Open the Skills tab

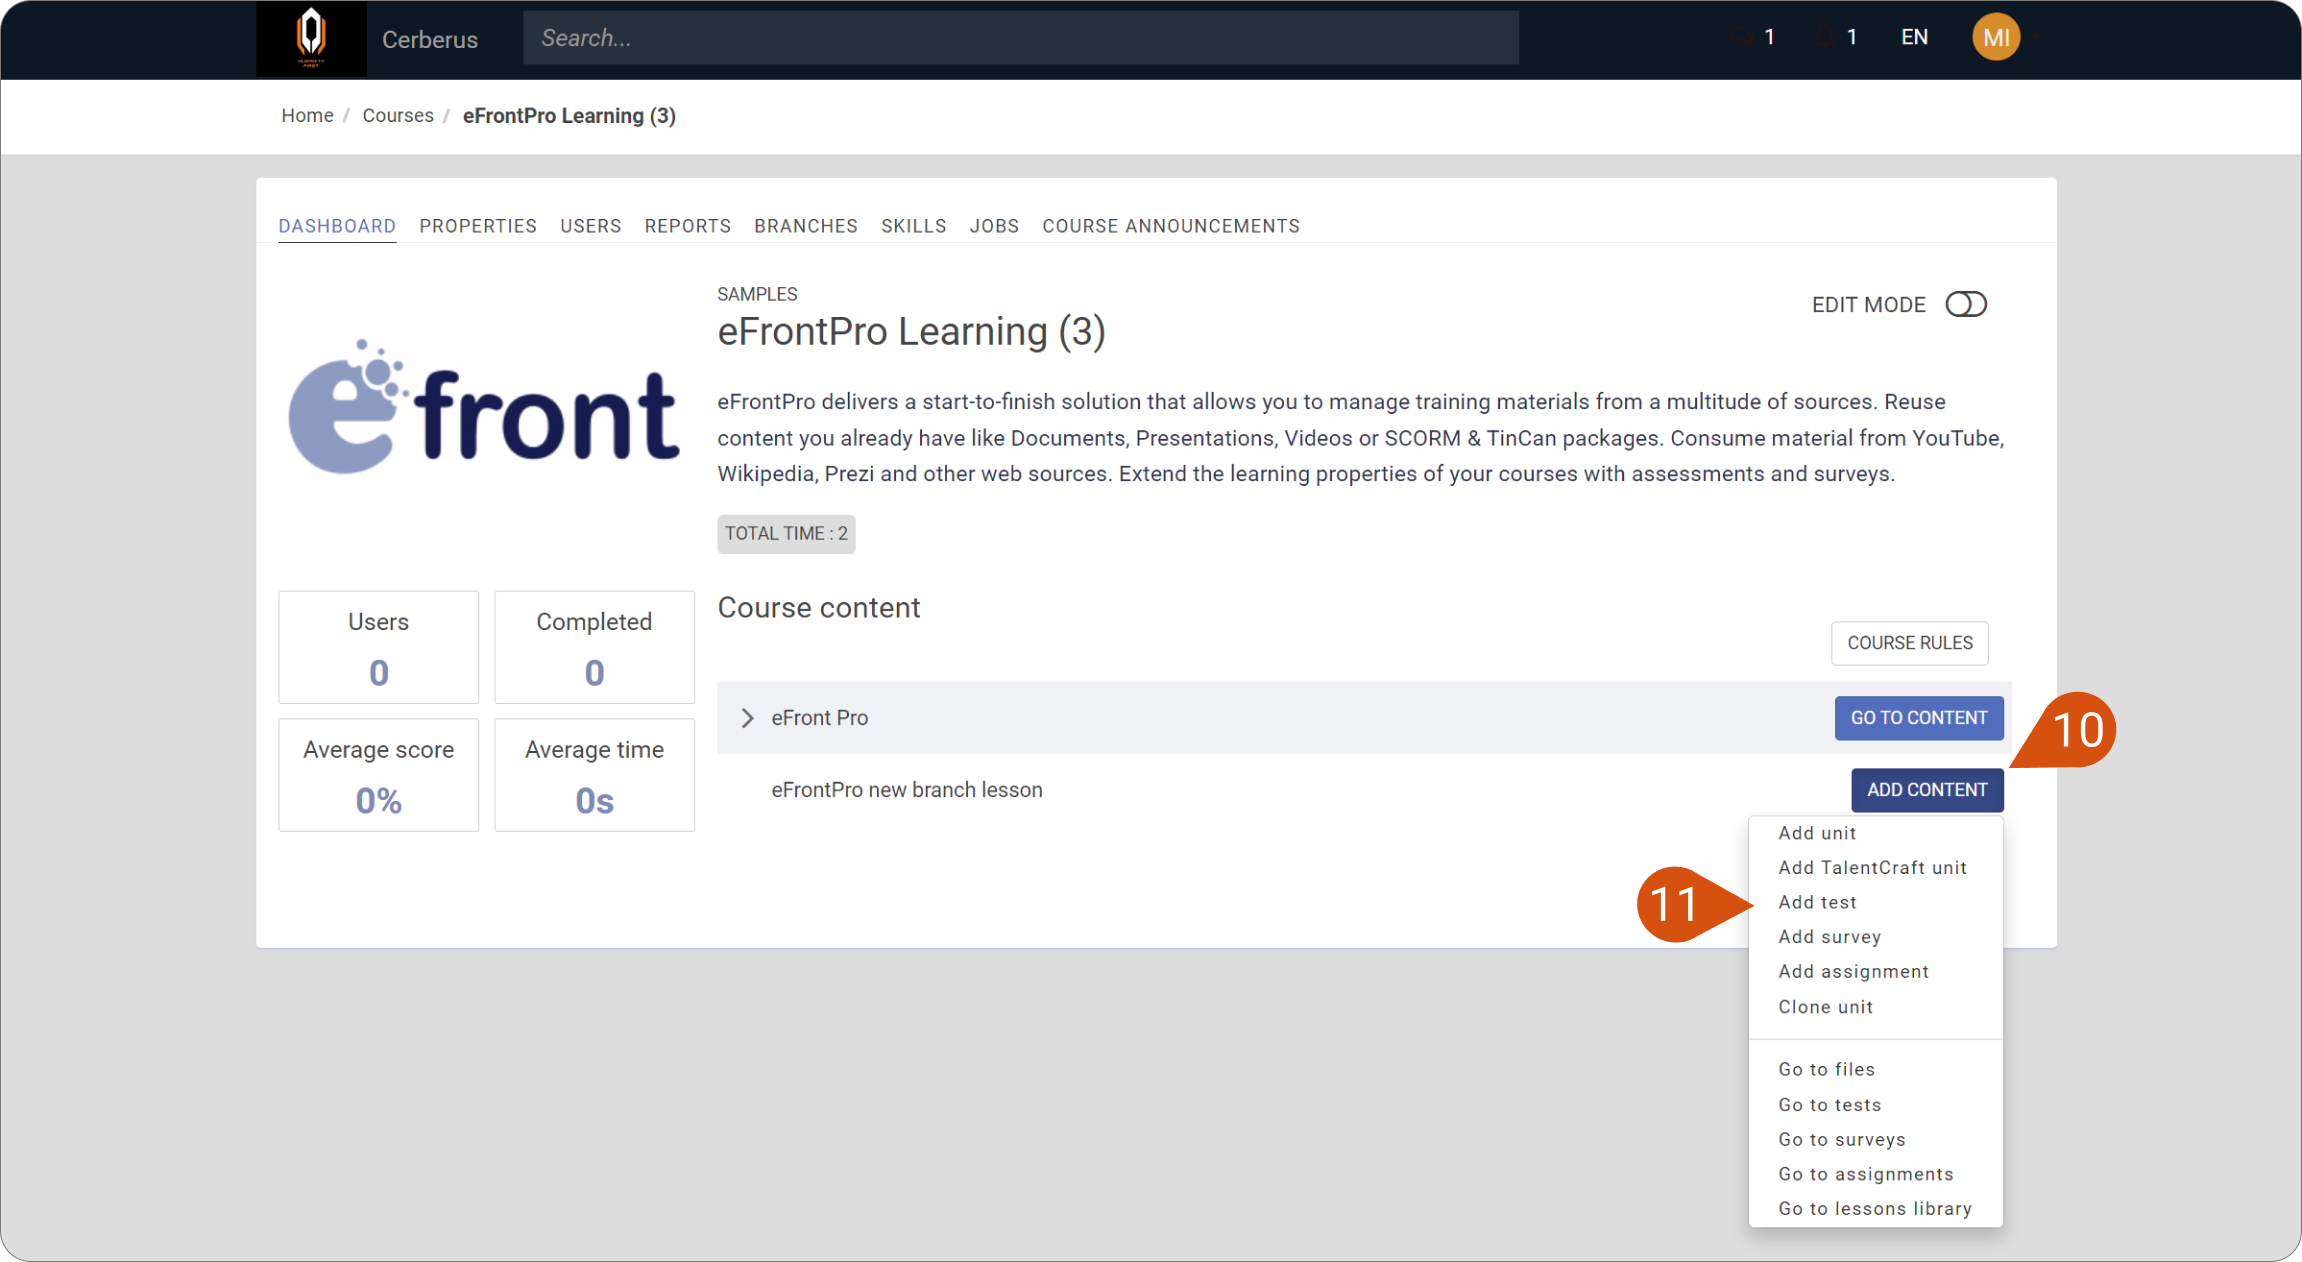(914, 226)
